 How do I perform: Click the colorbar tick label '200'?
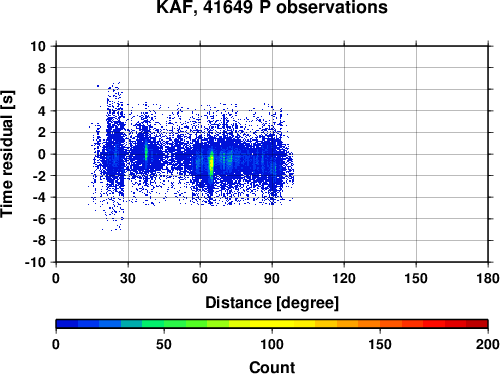488,344
